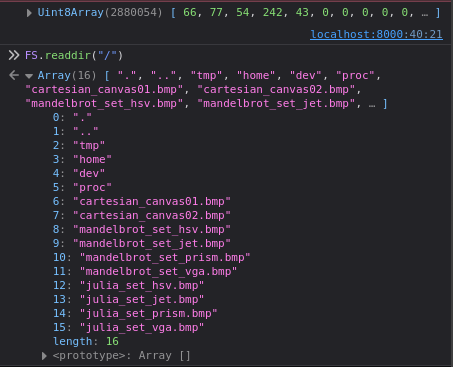The width and height of the screenshot is (453, 367).
Task: Click the return value arrow icon
Action: [14, 75]
